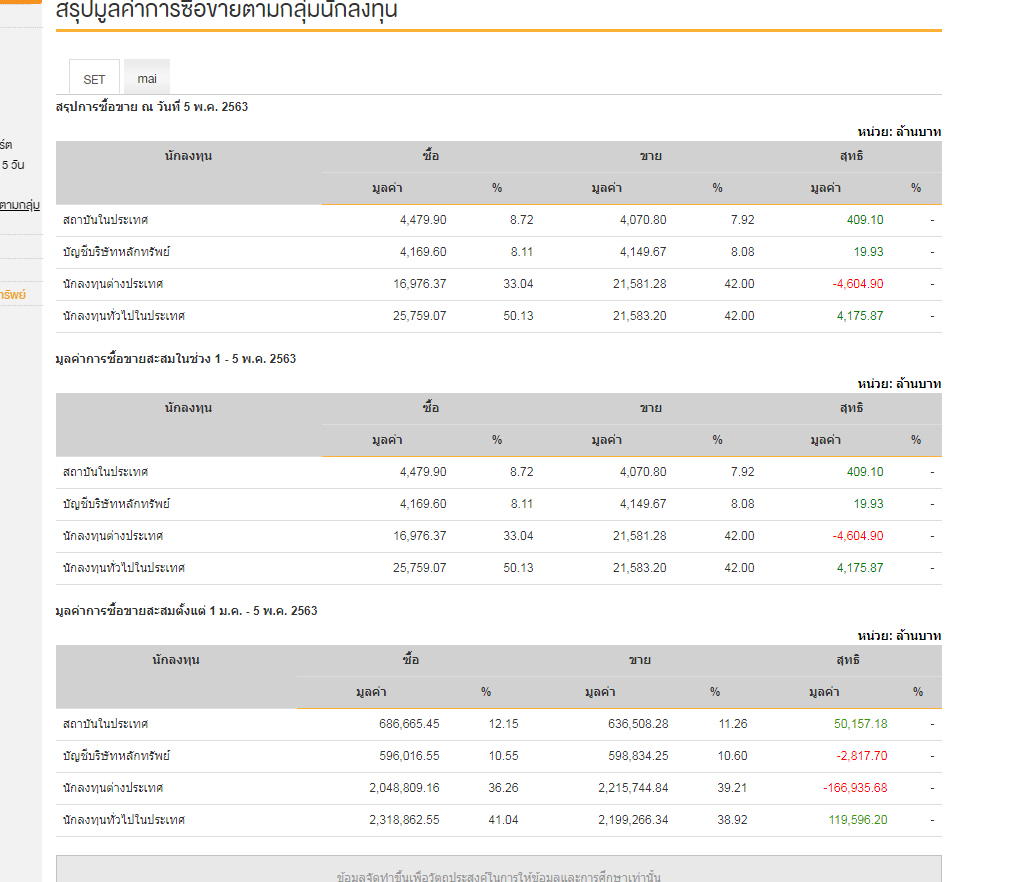The width and height of the screenshot is (1023, 882).
Task: Click the green net value 119,596.20
Action: pos(858,819)
